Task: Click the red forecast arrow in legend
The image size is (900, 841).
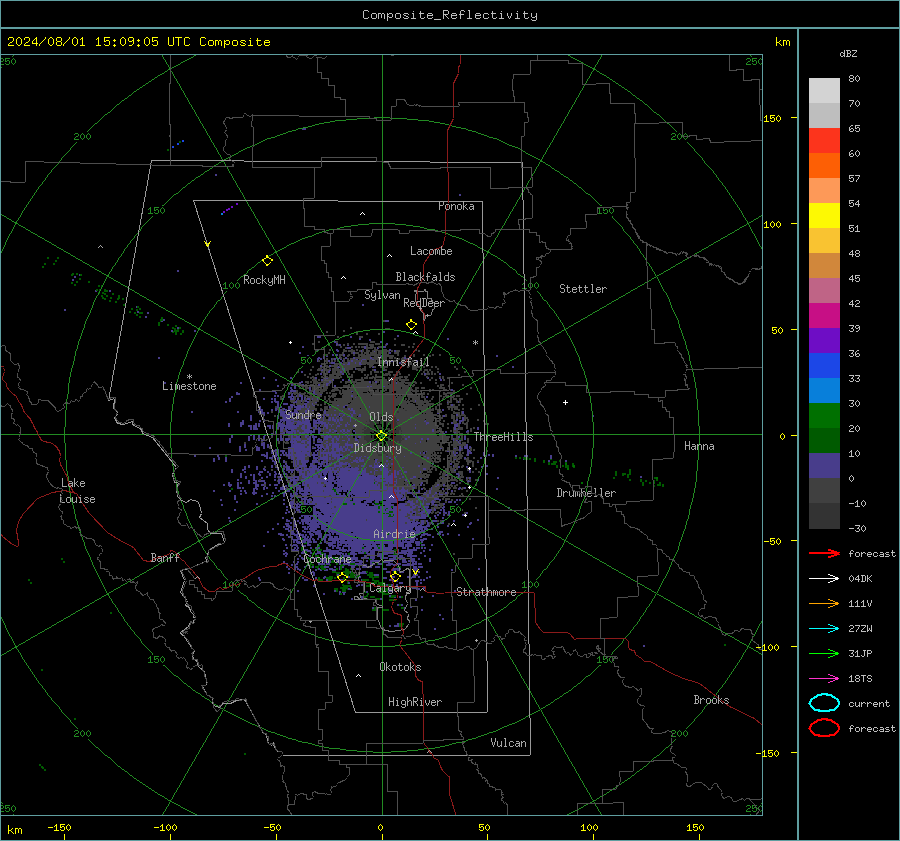Action: tap(824, 553)
